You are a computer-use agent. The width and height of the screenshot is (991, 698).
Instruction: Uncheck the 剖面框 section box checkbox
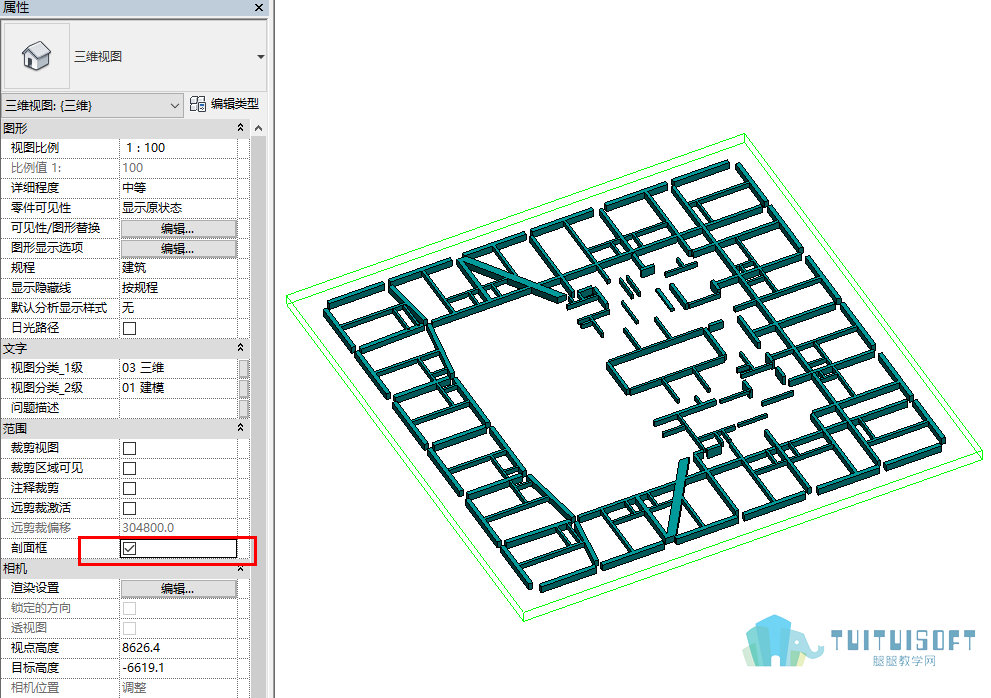click(130, 548)
